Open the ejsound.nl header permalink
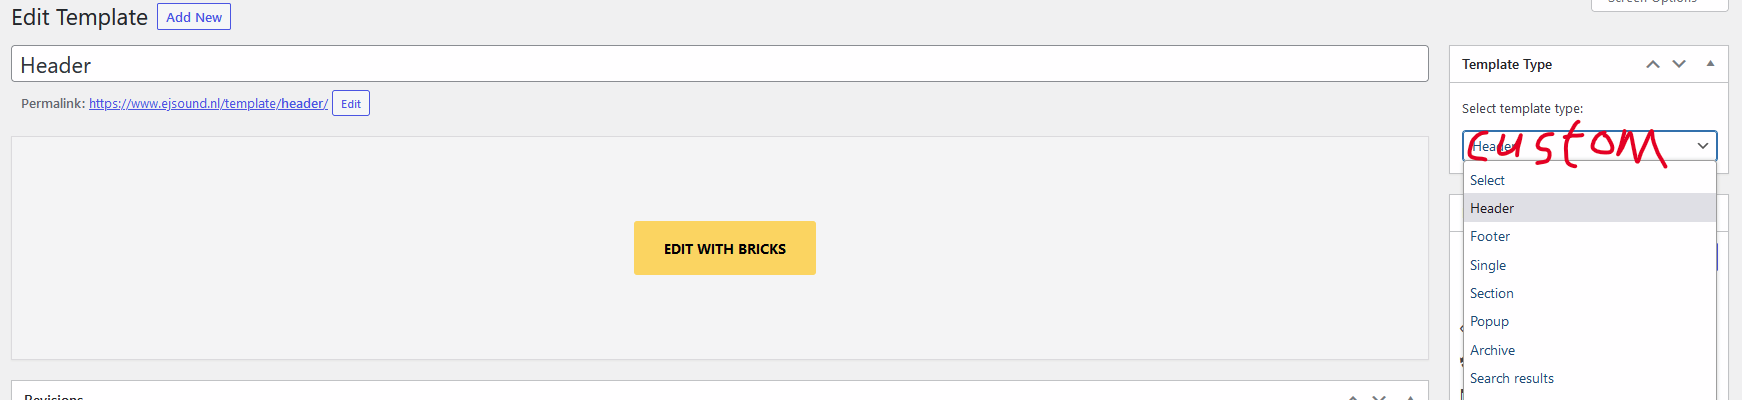1742x400 pixels. (x=208, y=104)
